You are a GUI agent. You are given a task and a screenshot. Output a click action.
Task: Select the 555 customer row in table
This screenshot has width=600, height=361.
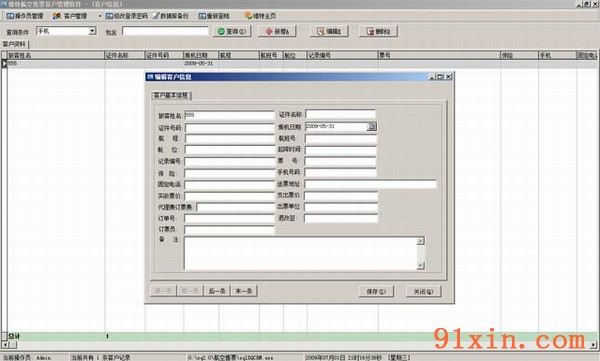pos(300,64)
